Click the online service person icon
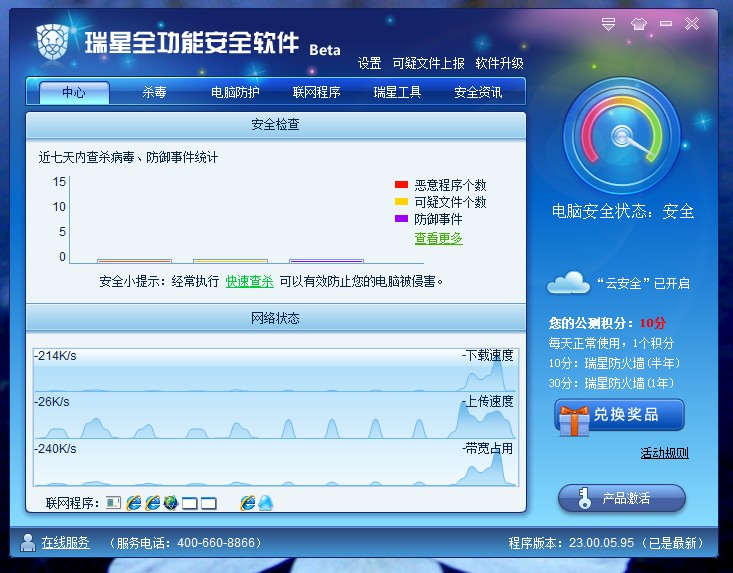 click(28, 543)
